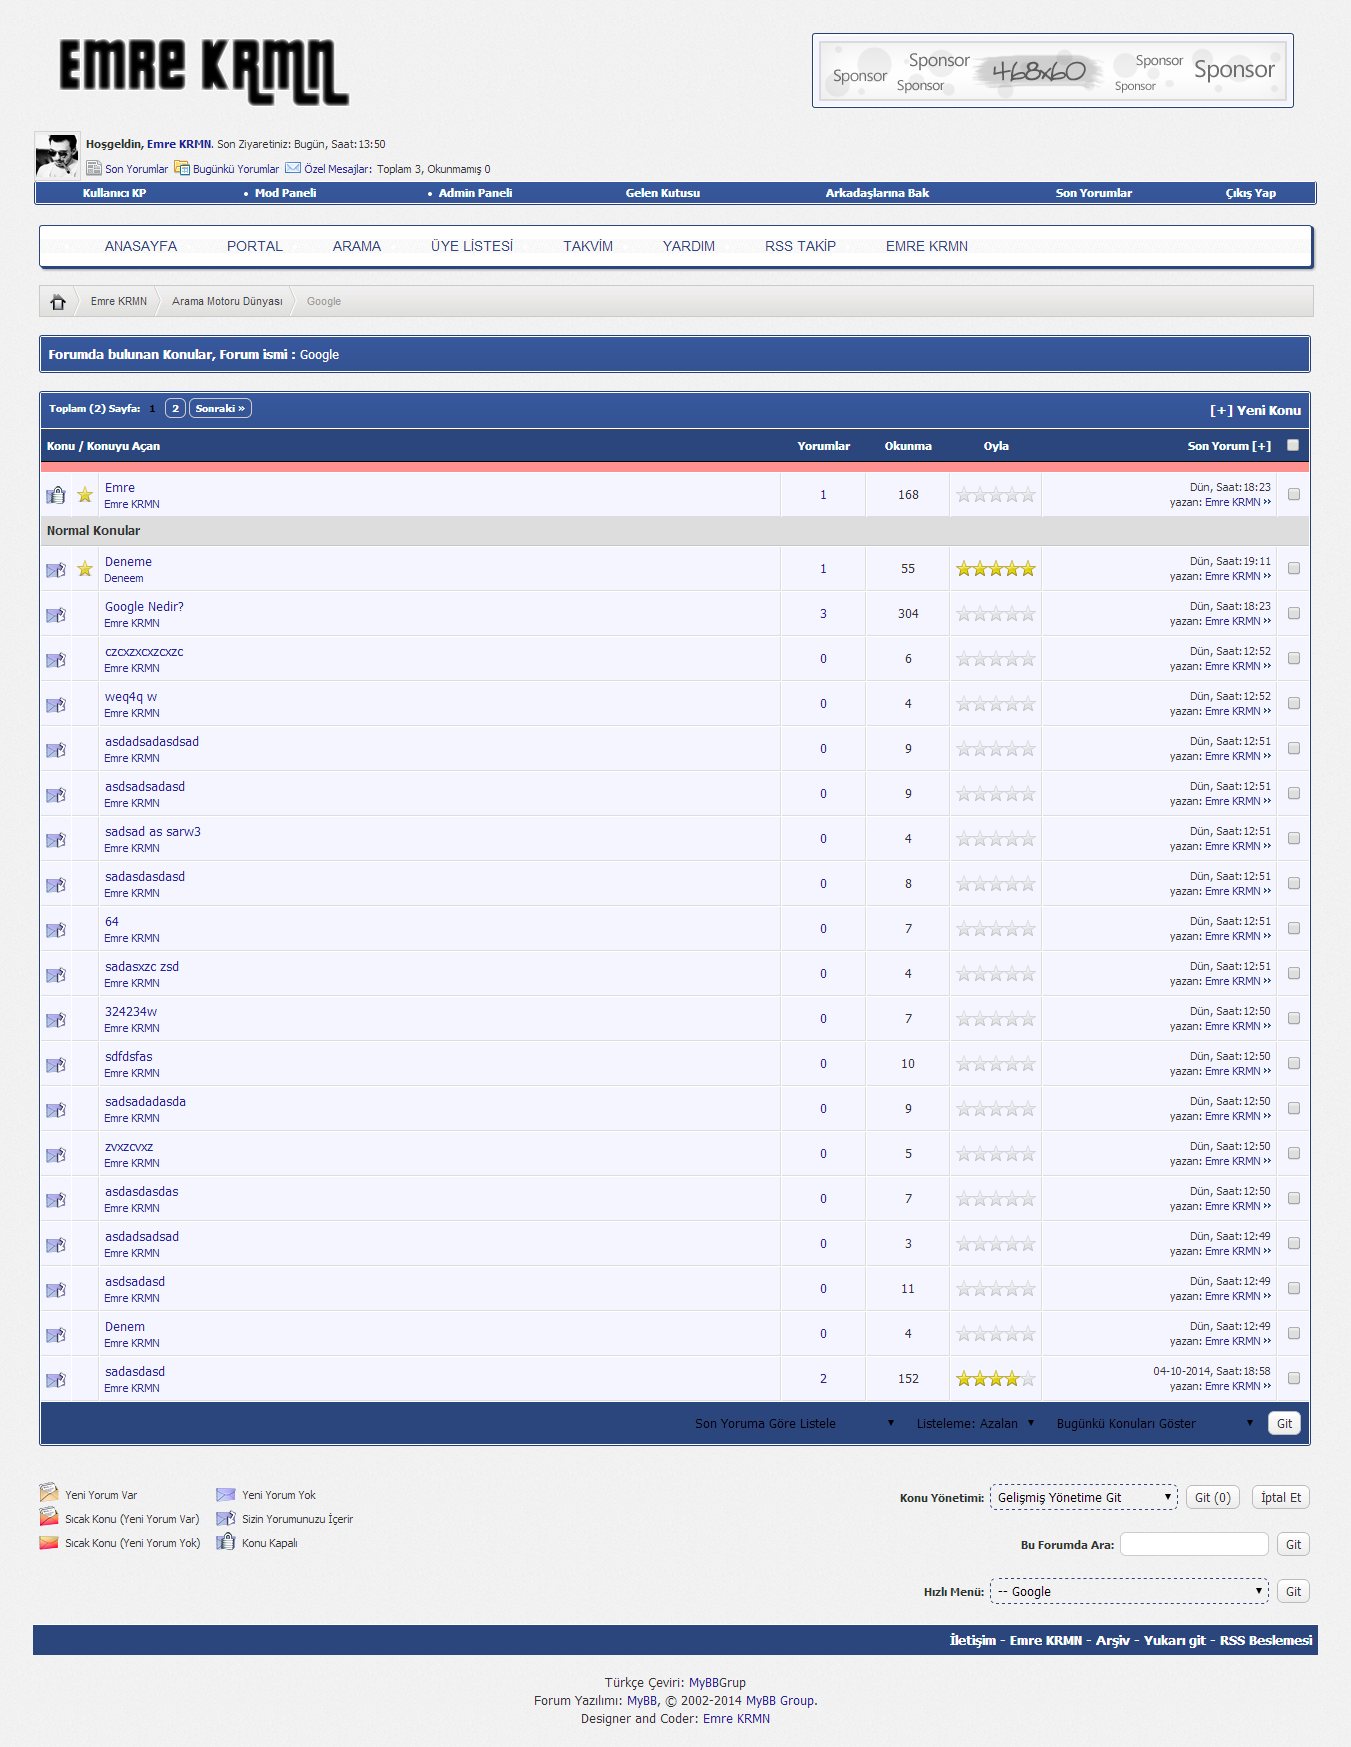Click the Yeni Yorum Yok legend icon
Viewport: 1351px width, 1747px height.
tap(226, 1494)
